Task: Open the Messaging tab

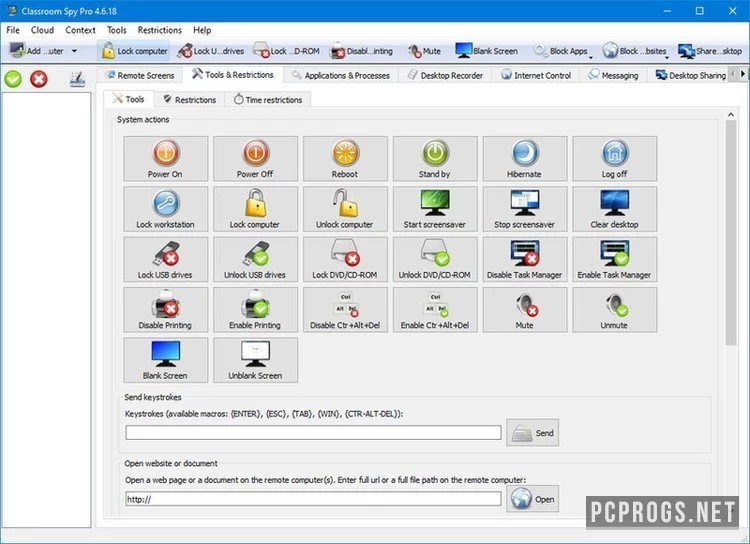Action: 613,75
